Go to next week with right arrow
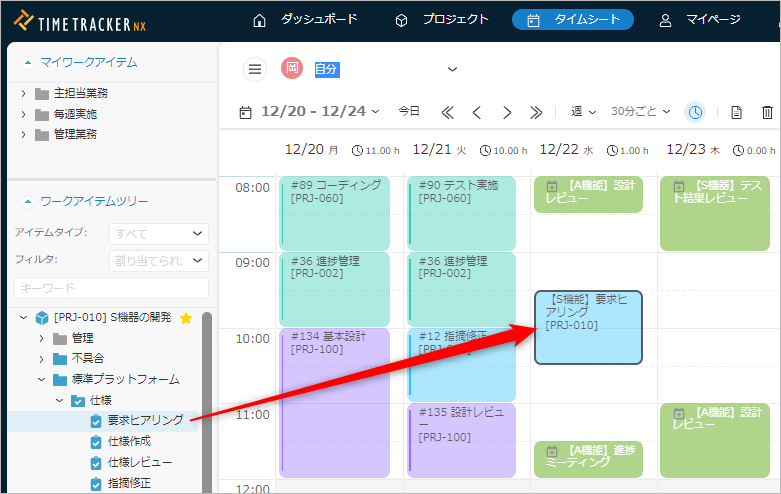The width and height of the screenshot is (781, 494). 507,112
